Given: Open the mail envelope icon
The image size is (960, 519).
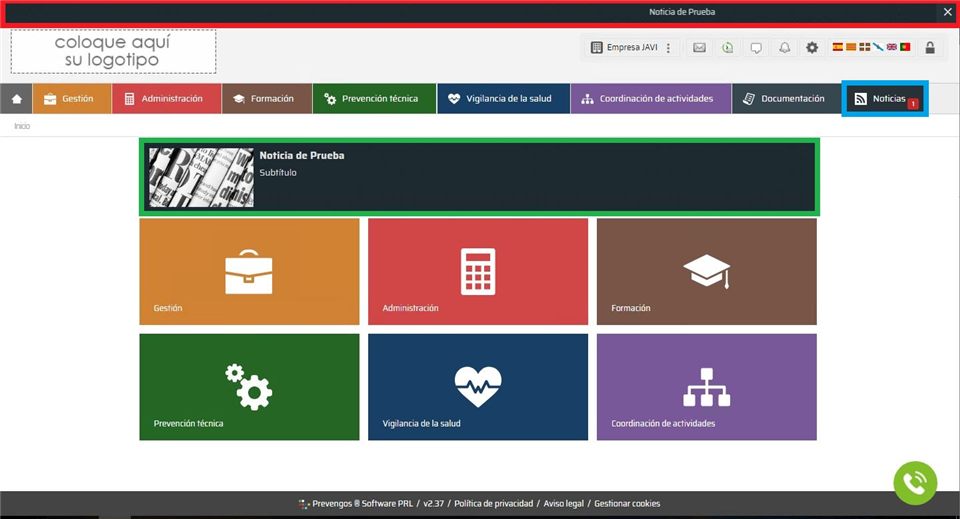Looking at the screenshot, I should click(x=699, y=48).
